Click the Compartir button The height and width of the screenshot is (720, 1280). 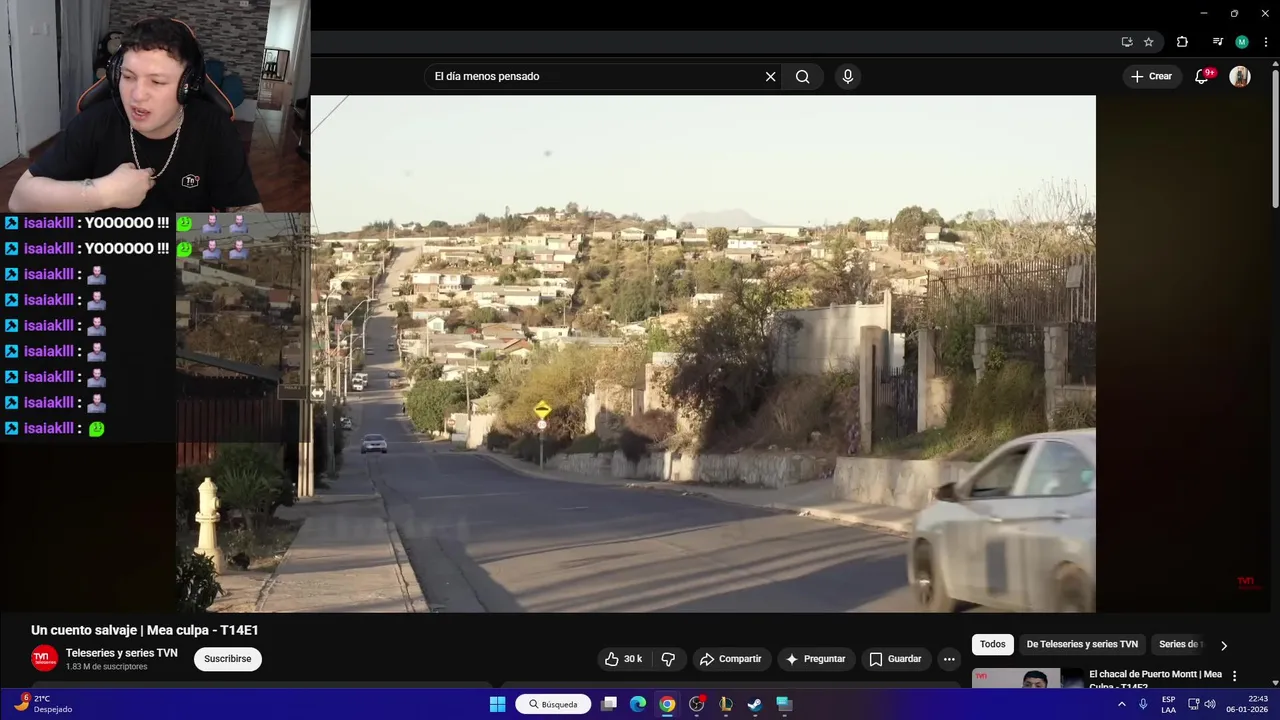pyautogui.click(x=730, y=659)
